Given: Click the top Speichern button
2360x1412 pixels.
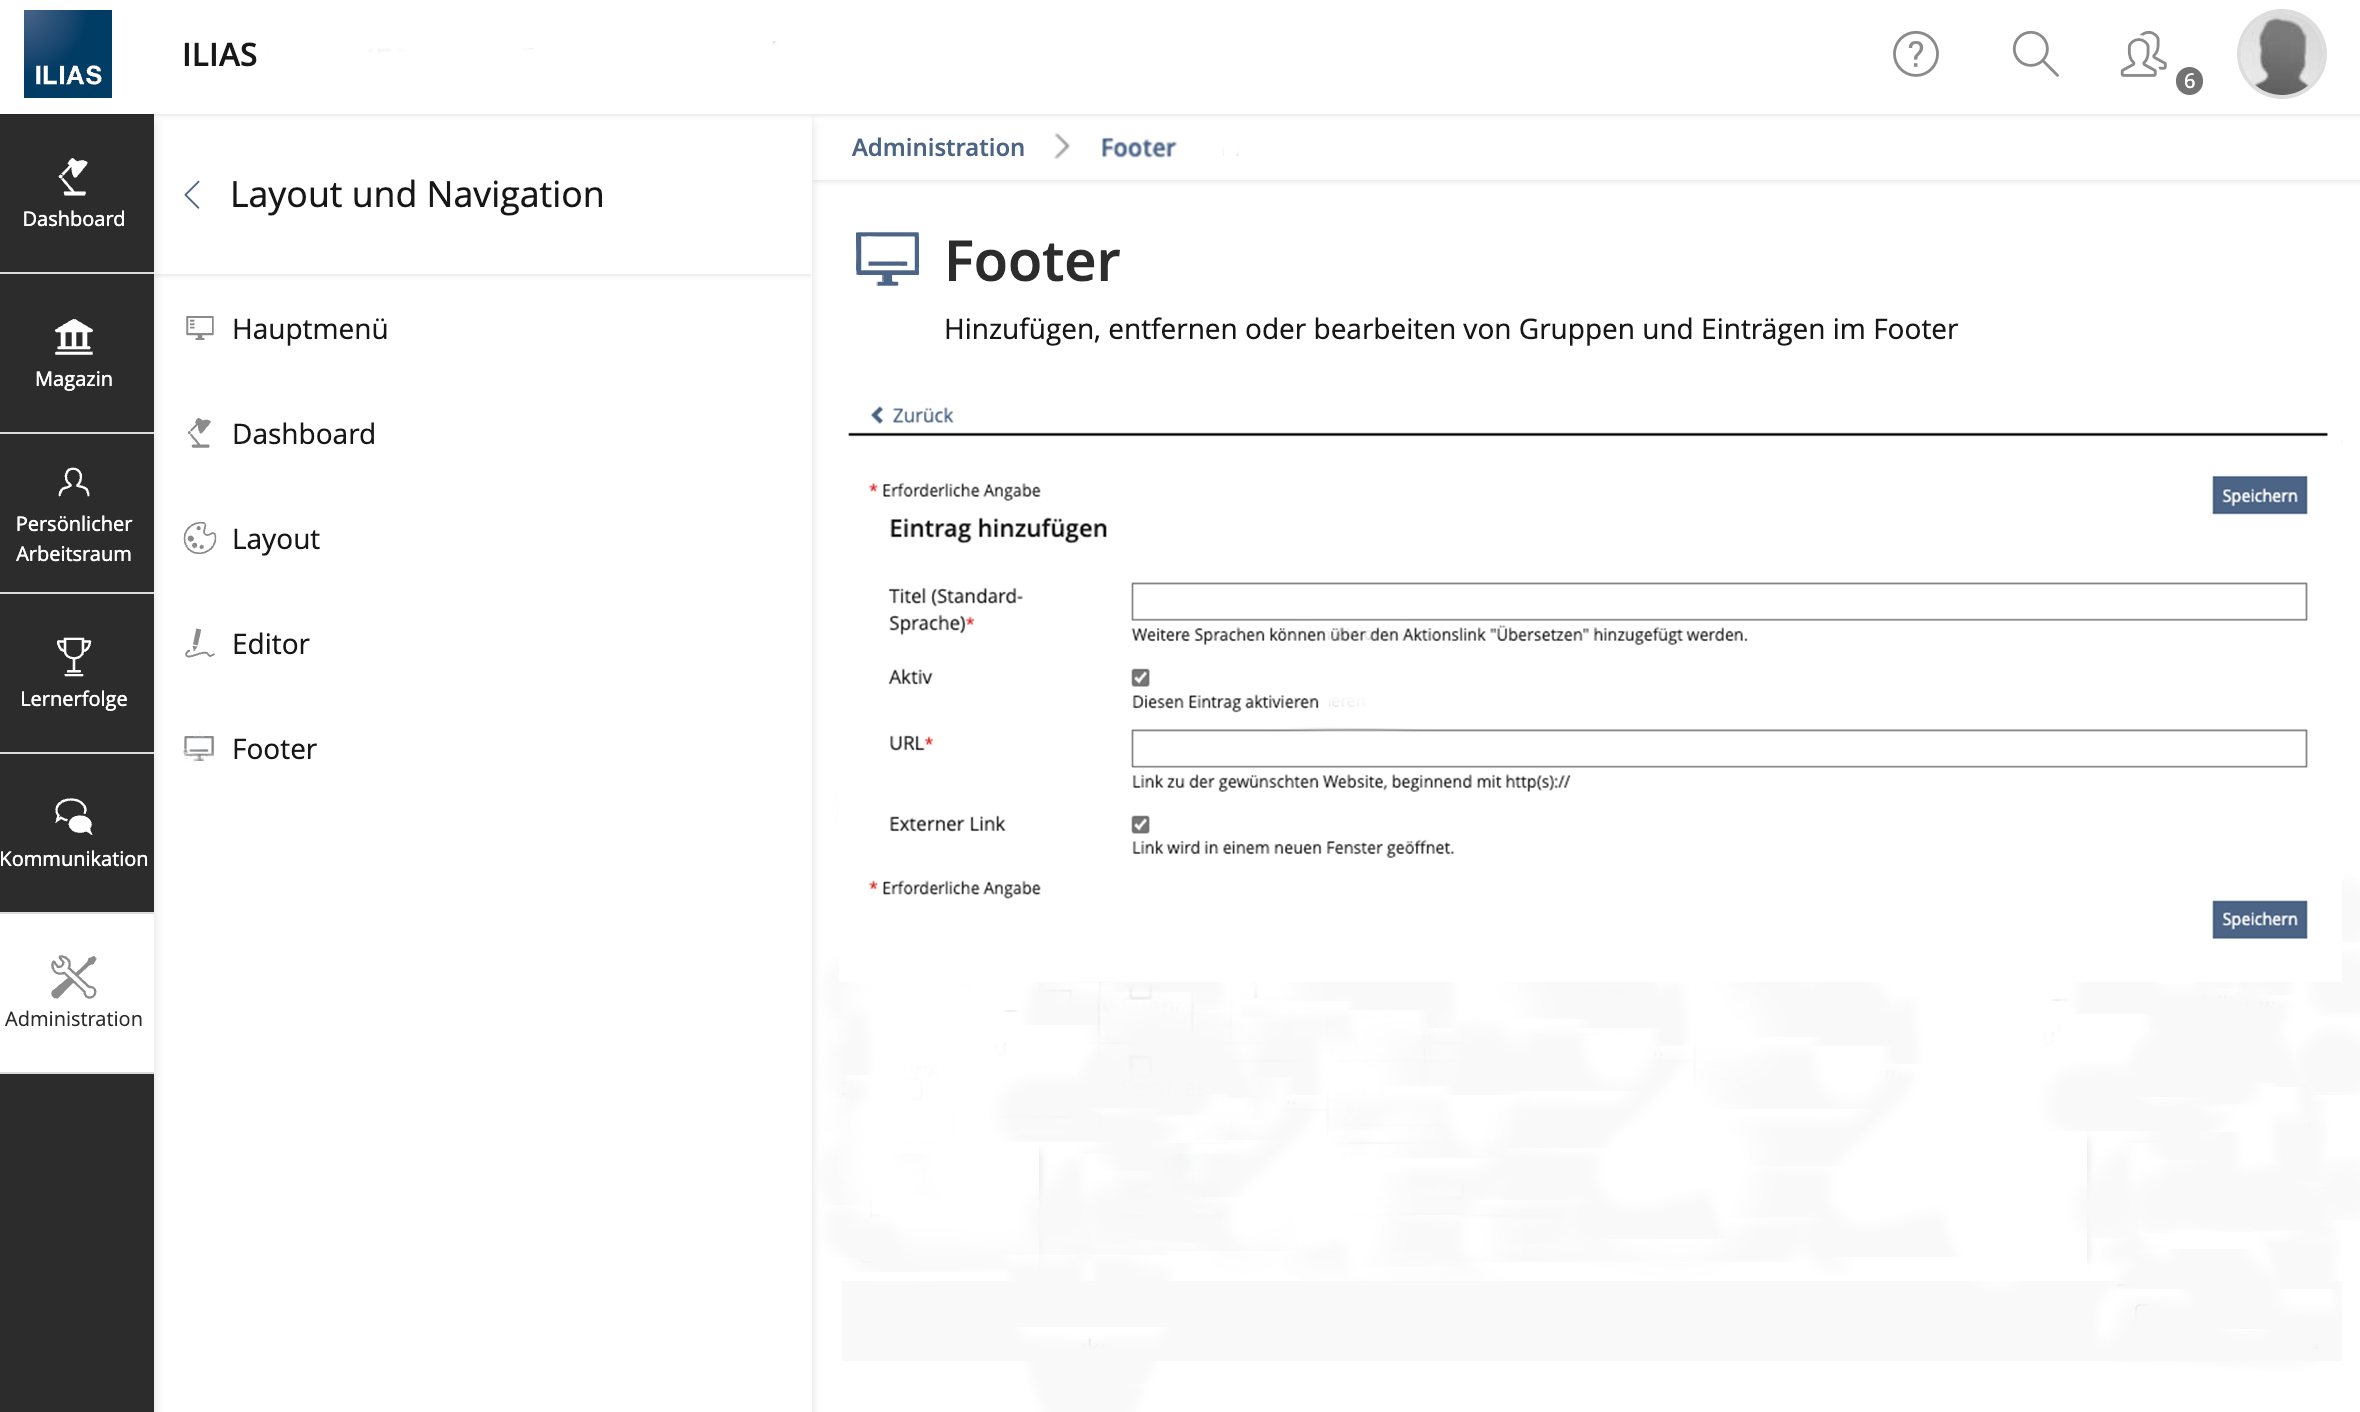Looking at the screenshot, I should point(2258,496).
